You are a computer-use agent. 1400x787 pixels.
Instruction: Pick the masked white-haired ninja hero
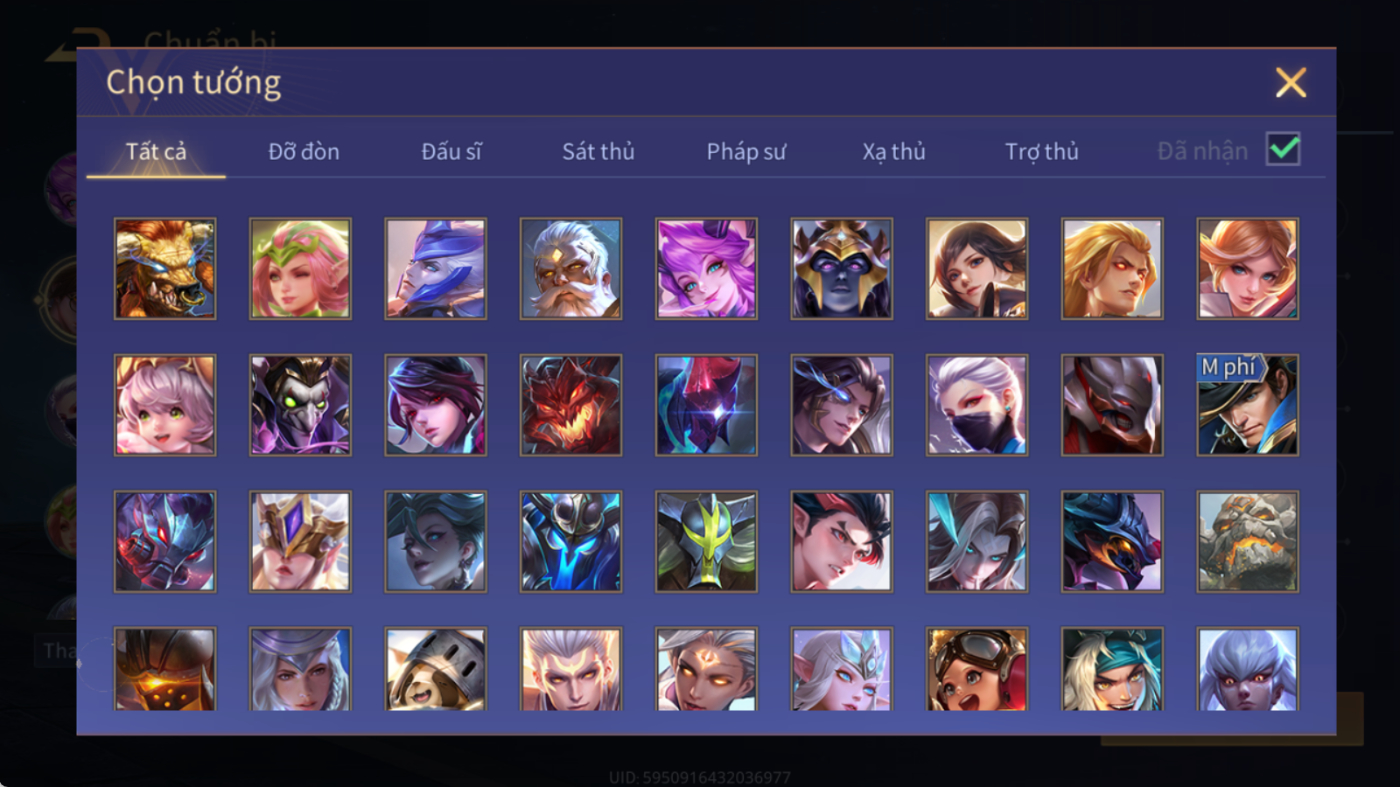coord(977,405)
